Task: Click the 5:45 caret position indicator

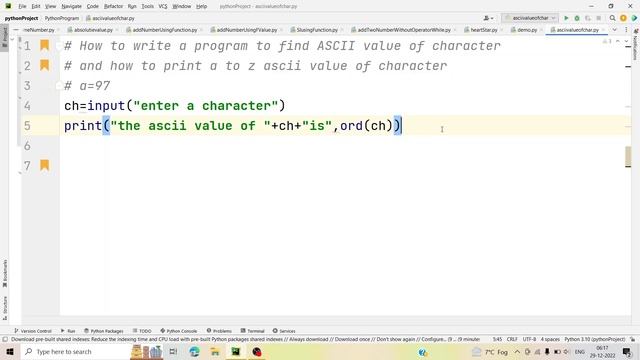Action: (x=497, y=339)
